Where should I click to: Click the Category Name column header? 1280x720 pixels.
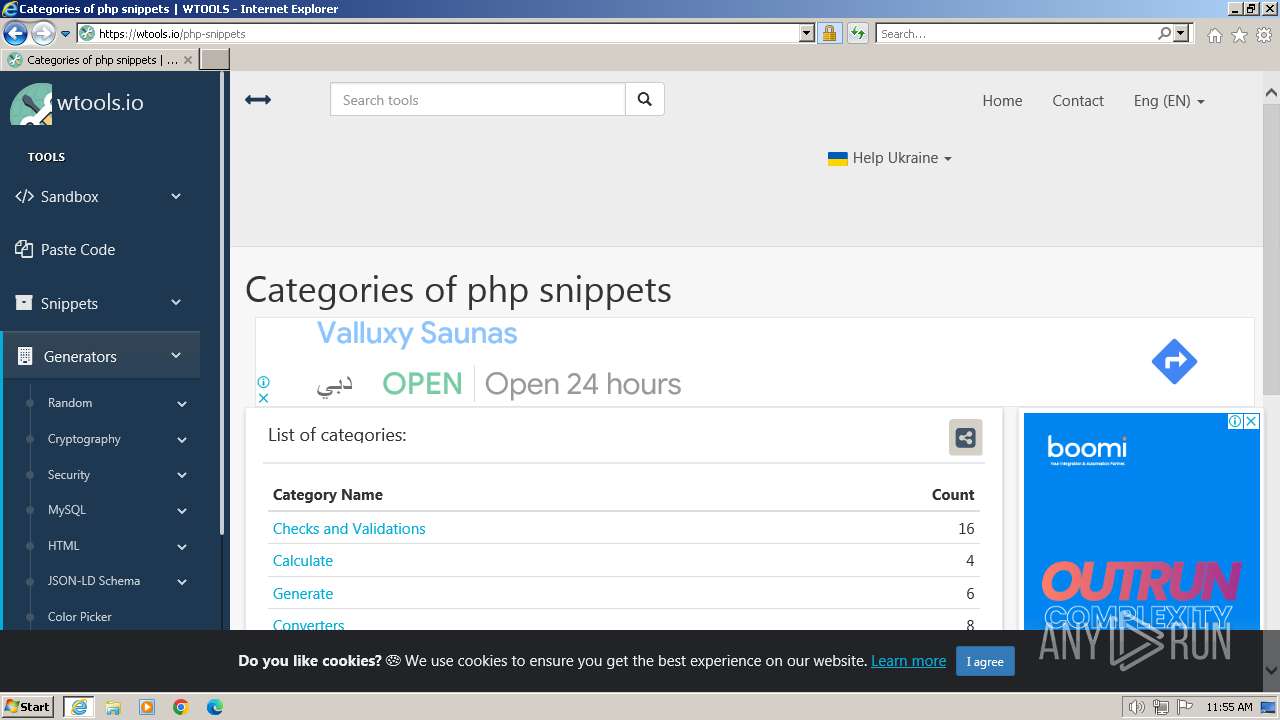click(x=328, y=495)
